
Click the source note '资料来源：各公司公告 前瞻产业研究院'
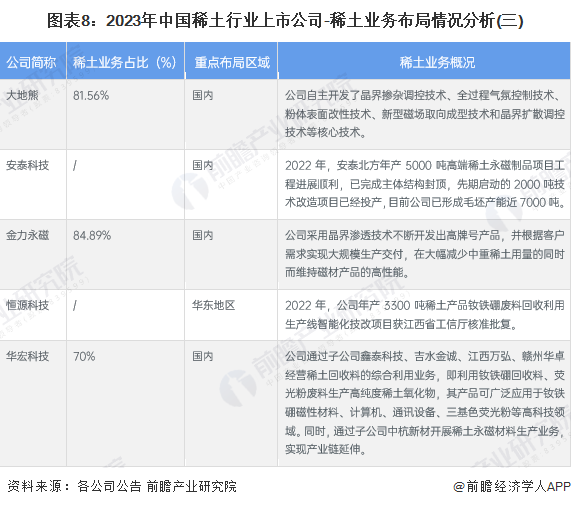pos(122,487)
